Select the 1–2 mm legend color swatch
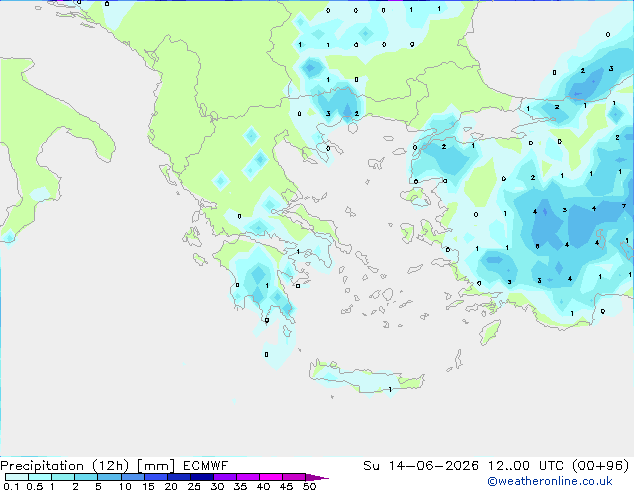This screenshot has width=634, height=490. [63, 477]
